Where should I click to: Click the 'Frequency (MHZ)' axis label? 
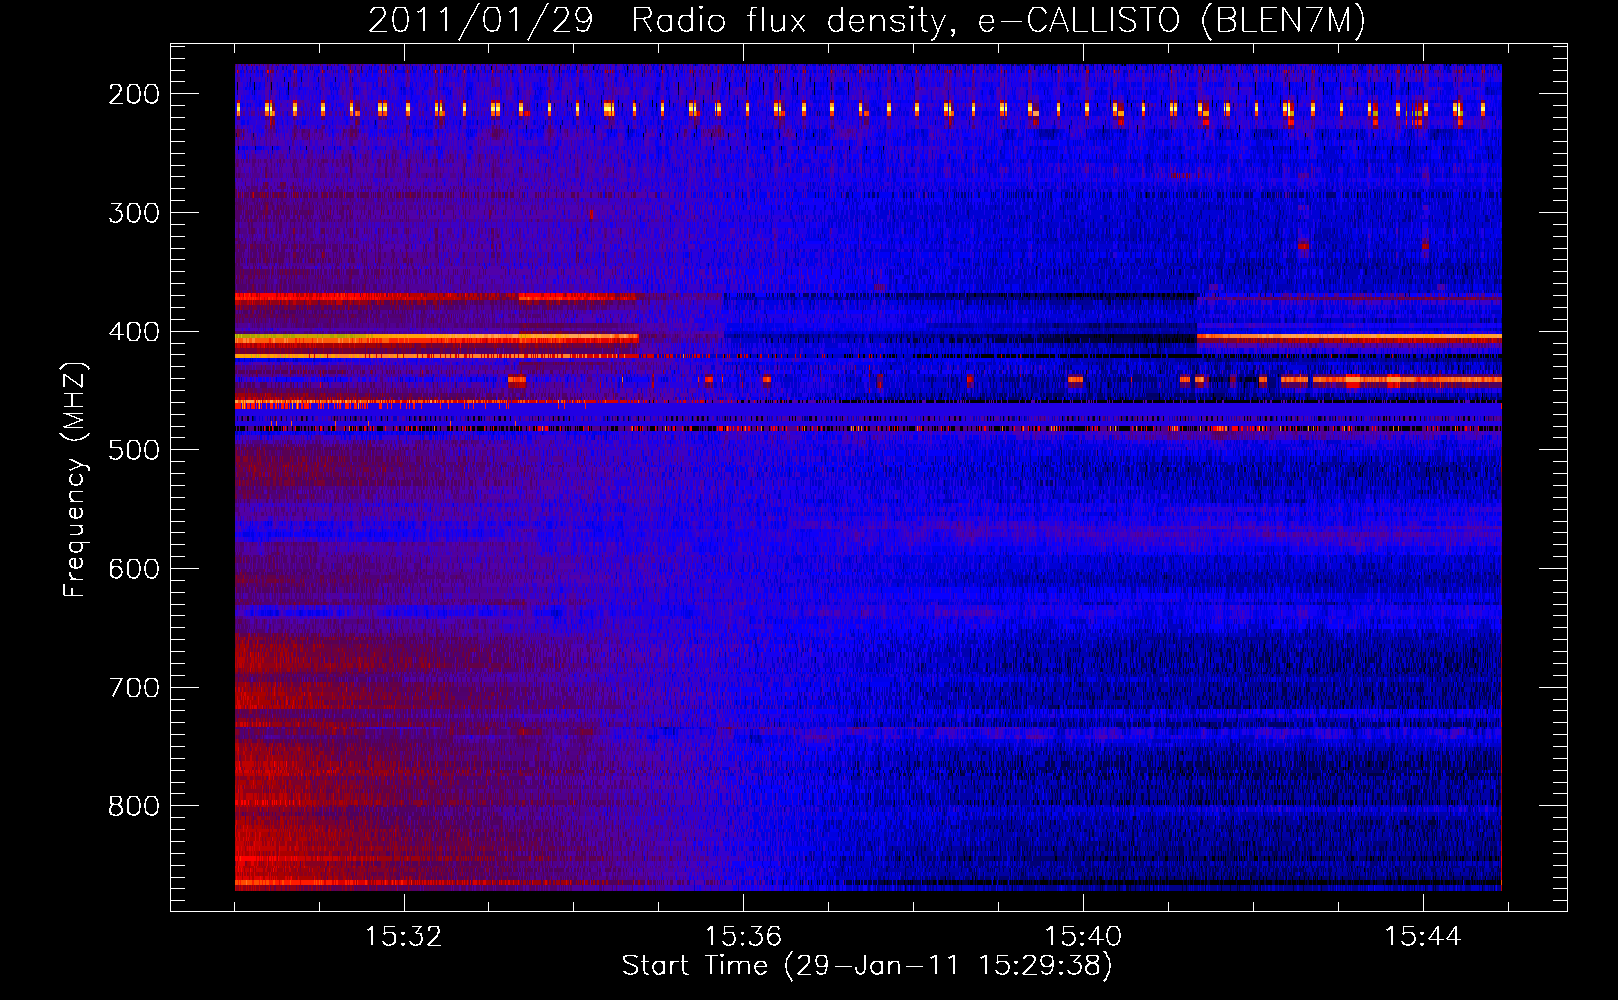(x=75, y=479)
